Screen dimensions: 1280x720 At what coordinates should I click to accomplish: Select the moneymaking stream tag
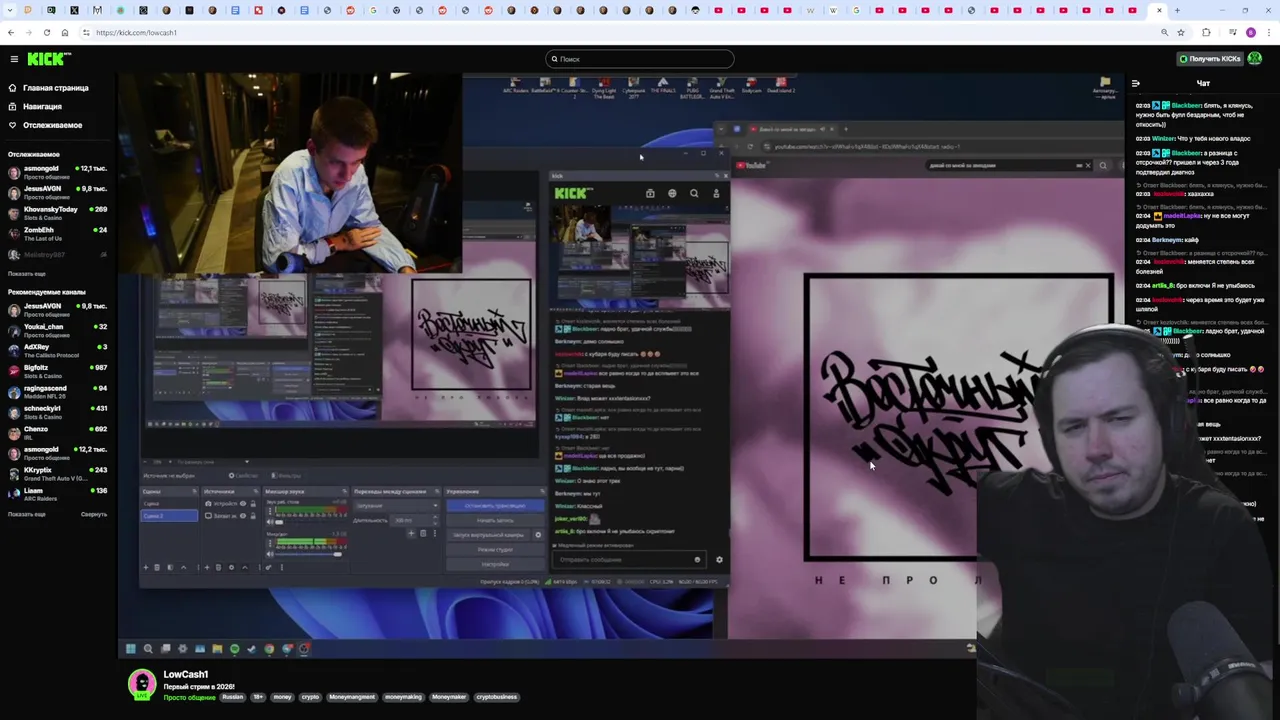tap(403, 697)
